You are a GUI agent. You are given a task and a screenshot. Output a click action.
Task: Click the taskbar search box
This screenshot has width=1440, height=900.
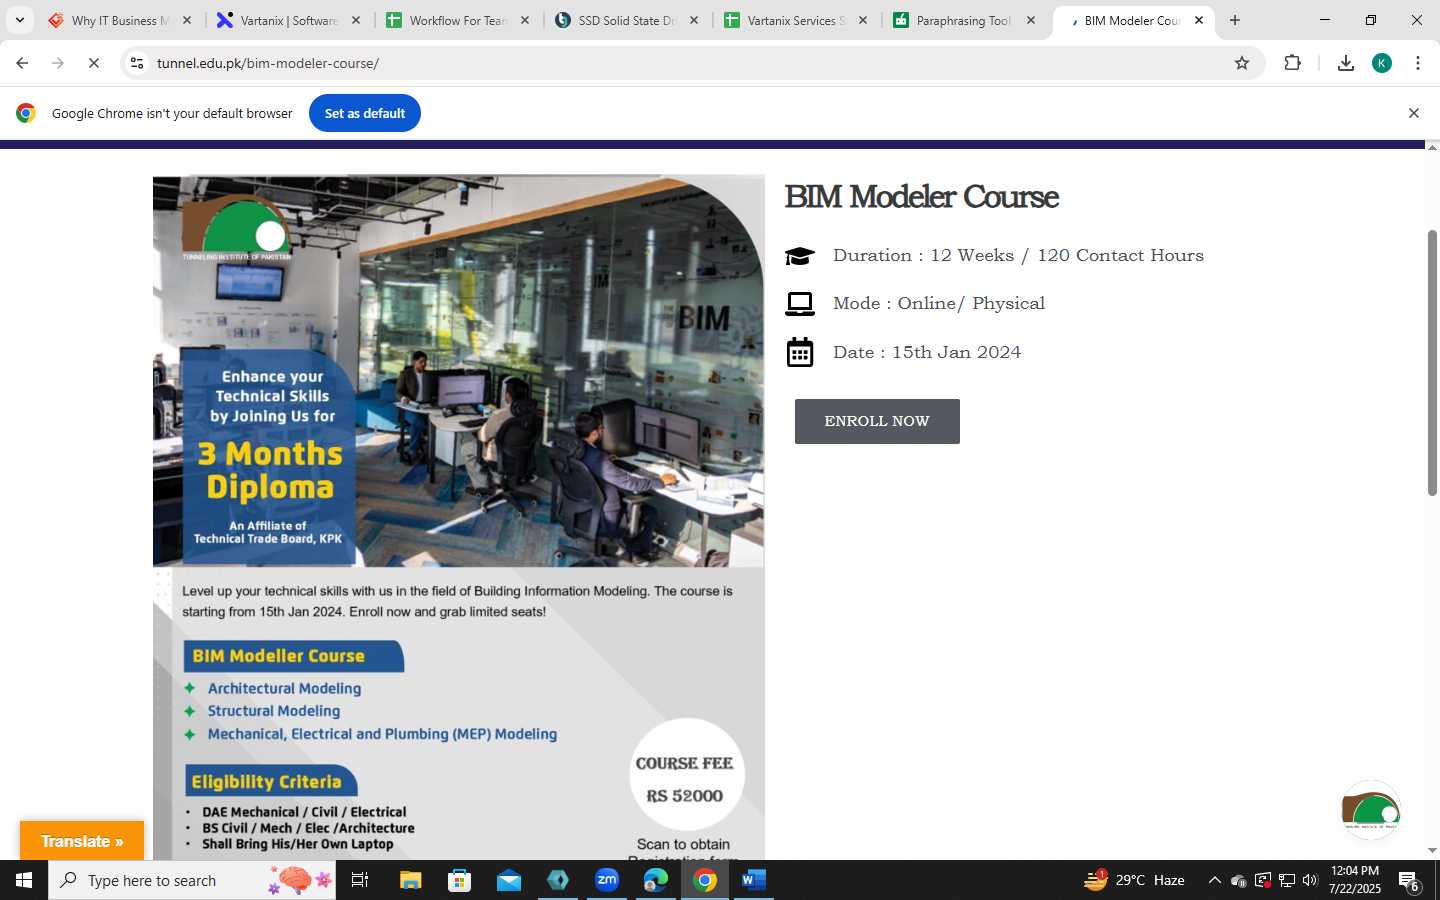tap(192, 880)
